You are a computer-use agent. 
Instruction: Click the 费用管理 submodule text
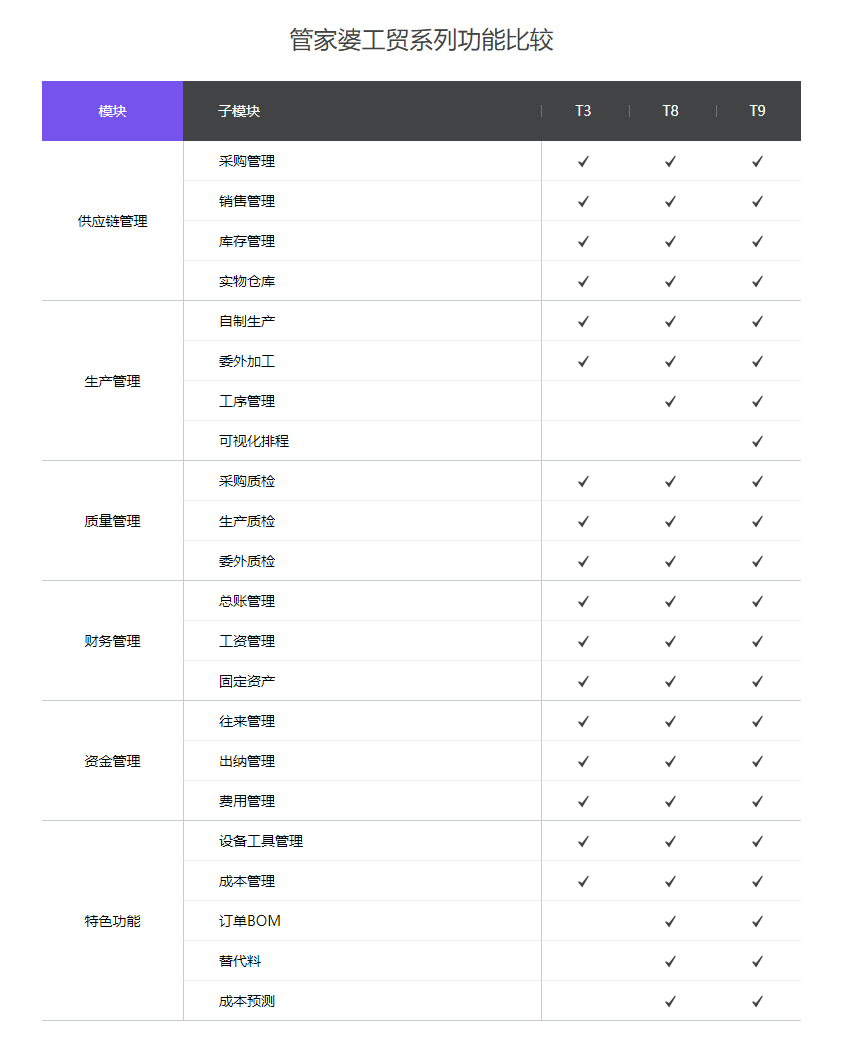[246, 801]
